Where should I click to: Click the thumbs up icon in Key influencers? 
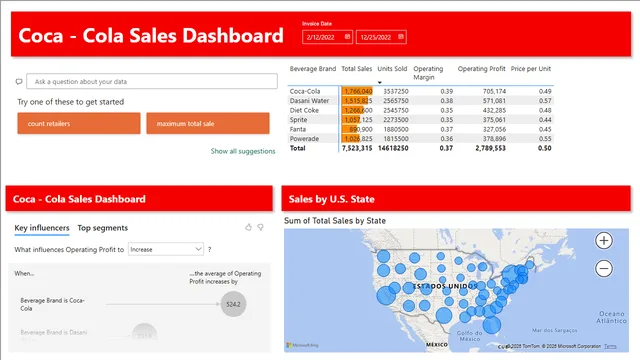pyautogui.click(x=248, y=227)
